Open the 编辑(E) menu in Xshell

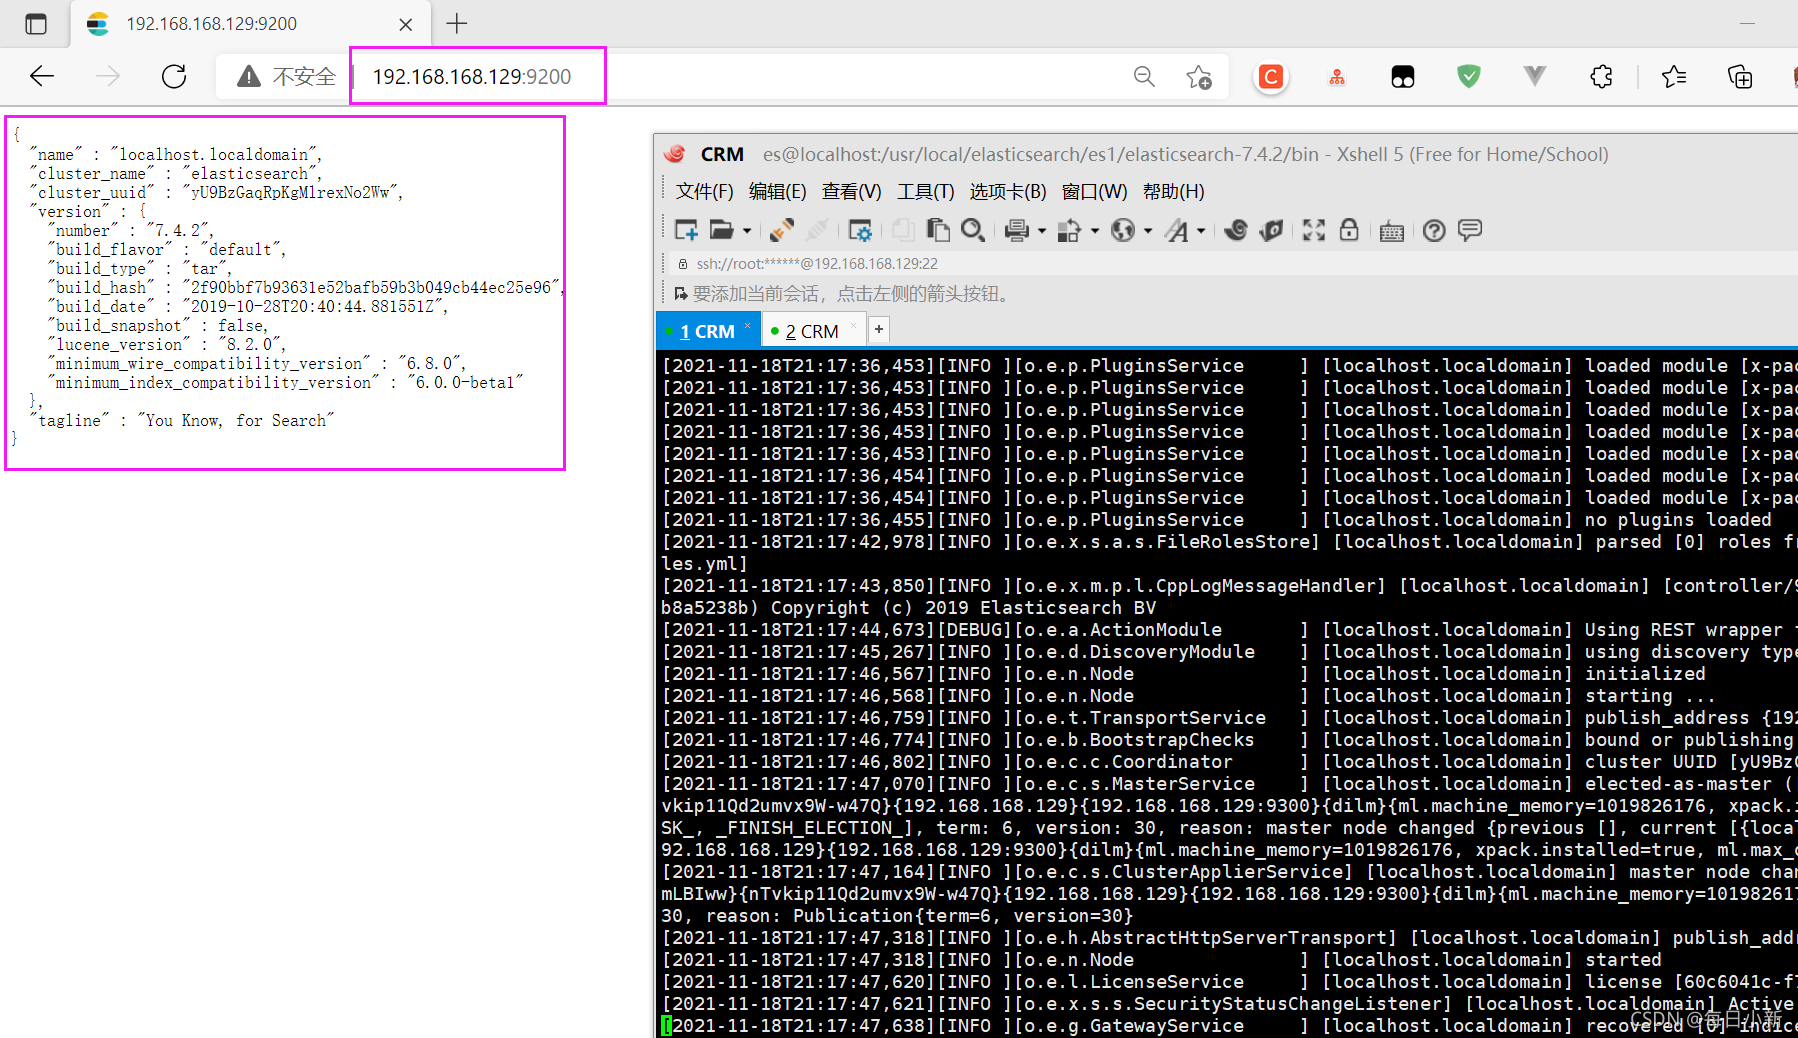(x=777, y=191)
